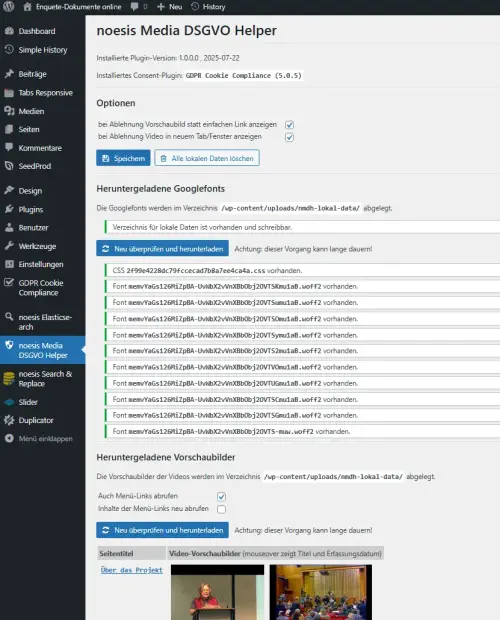
Task: Click the noesis Media DSGVO Helper shield icon
Action: tap(9, 345)
